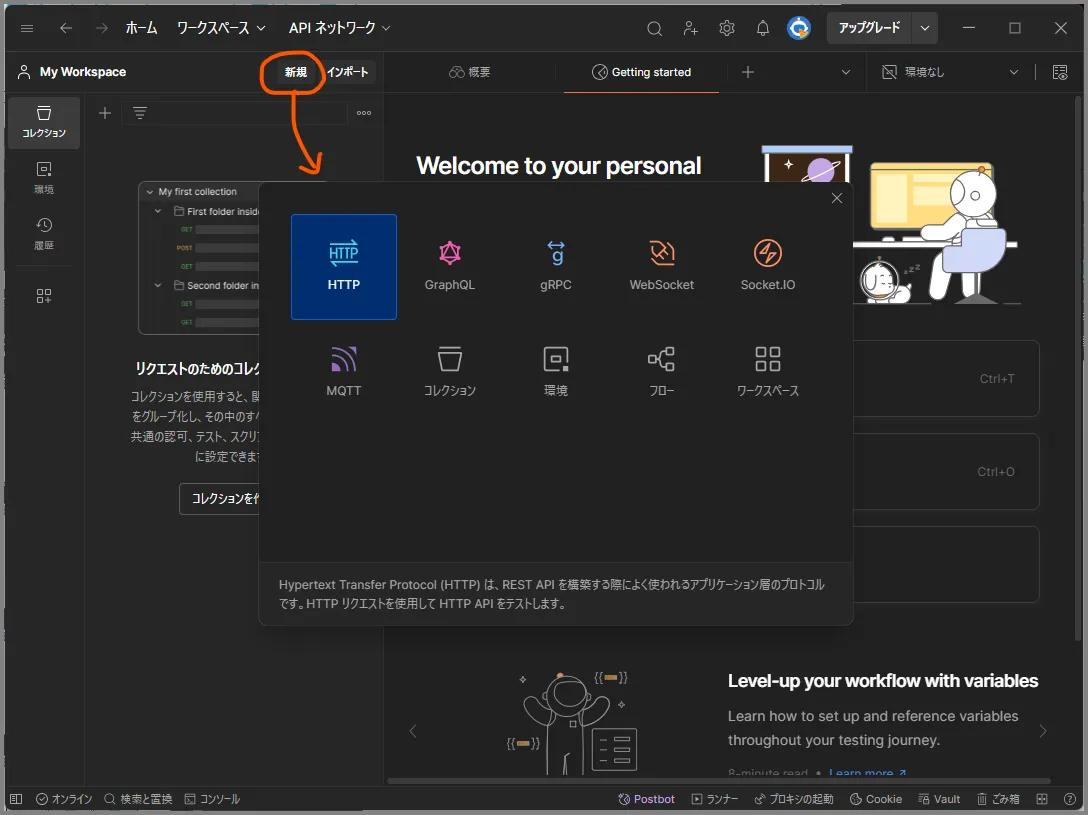
Task: Choose the GraphQL request type
Action: tap(450, 266)
